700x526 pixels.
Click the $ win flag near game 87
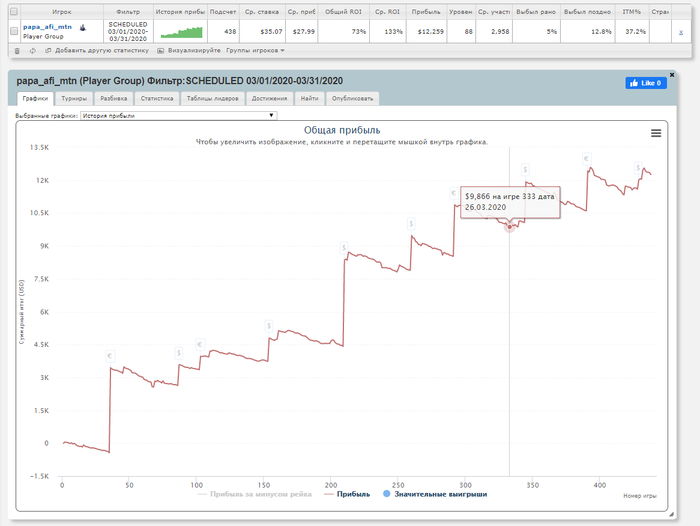click(179, 354)
